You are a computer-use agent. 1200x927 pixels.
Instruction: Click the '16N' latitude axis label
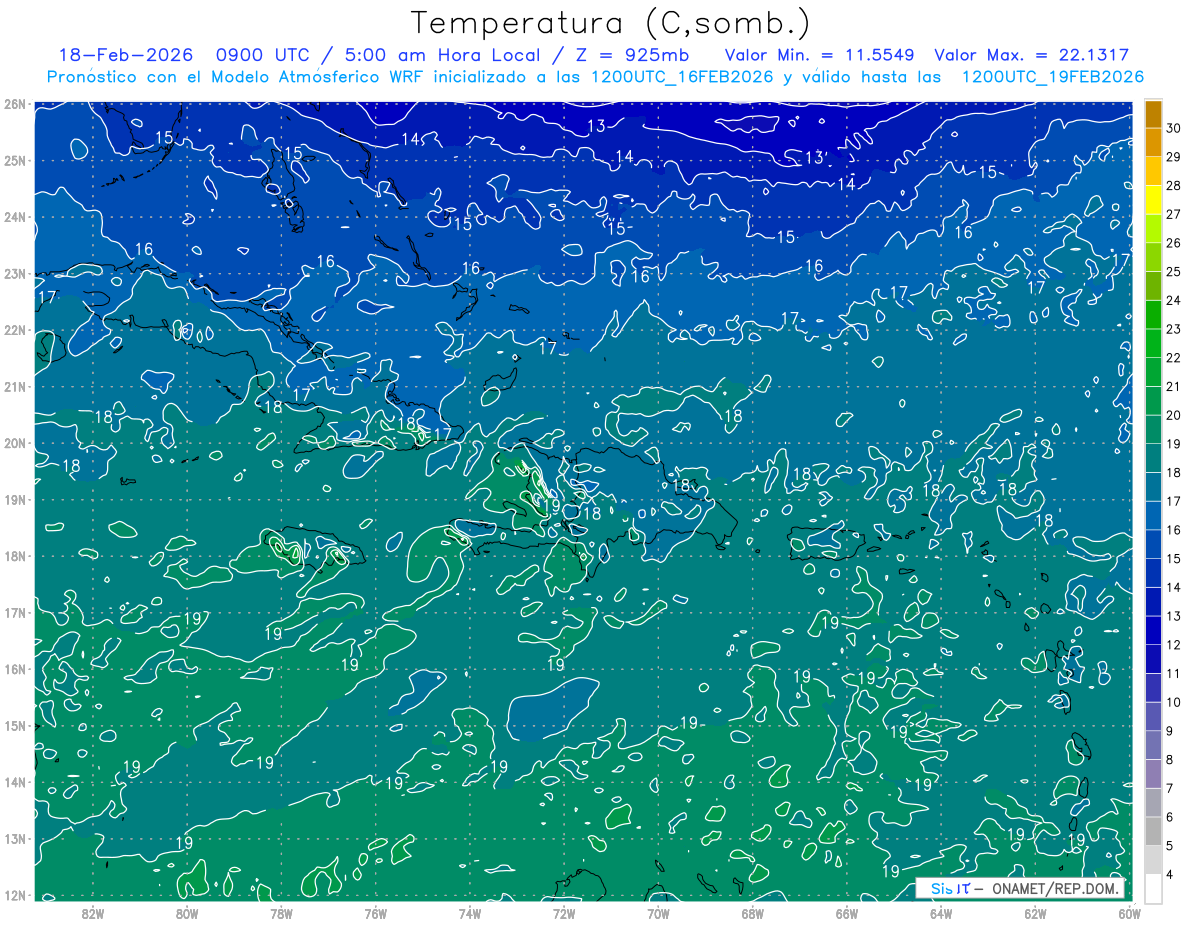pyautogui.click(x=14, y=669)
